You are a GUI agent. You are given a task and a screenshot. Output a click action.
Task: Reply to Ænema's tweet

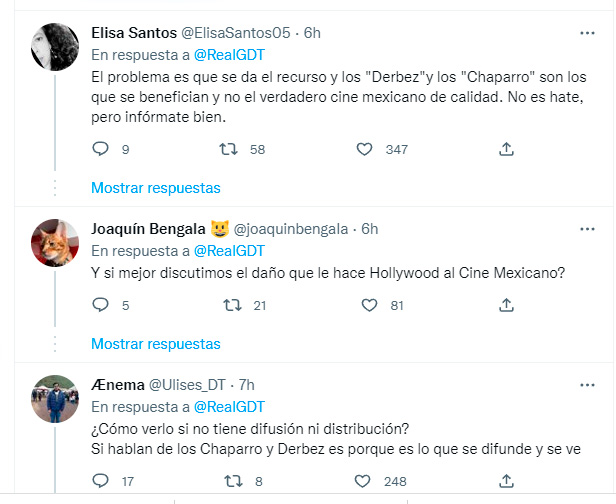pyautogui.click(x=100, y=481)
